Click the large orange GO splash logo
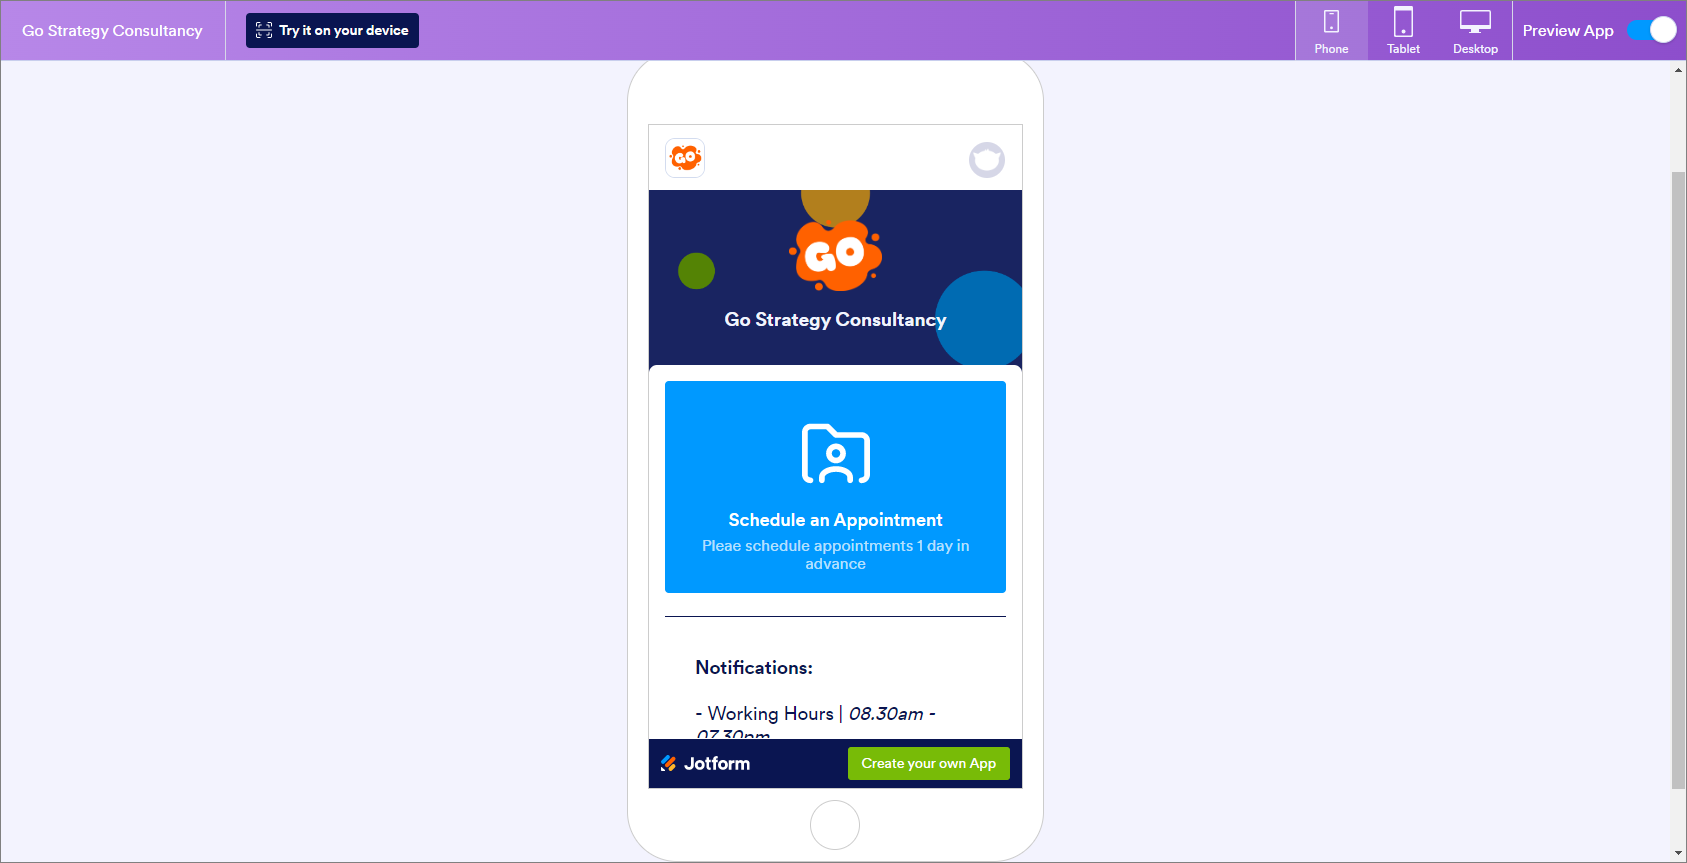Viewport: 1687px width, 863px height. click(x=836, y=256)
